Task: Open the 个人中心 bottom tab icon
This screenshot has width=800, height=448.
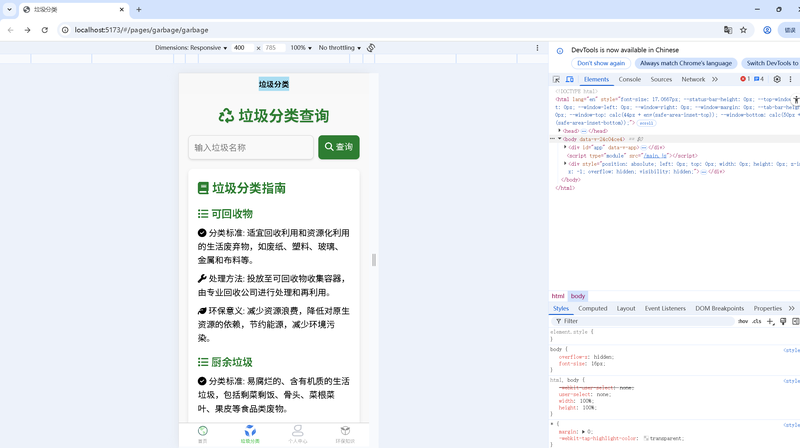Action: tap(297, 431)
